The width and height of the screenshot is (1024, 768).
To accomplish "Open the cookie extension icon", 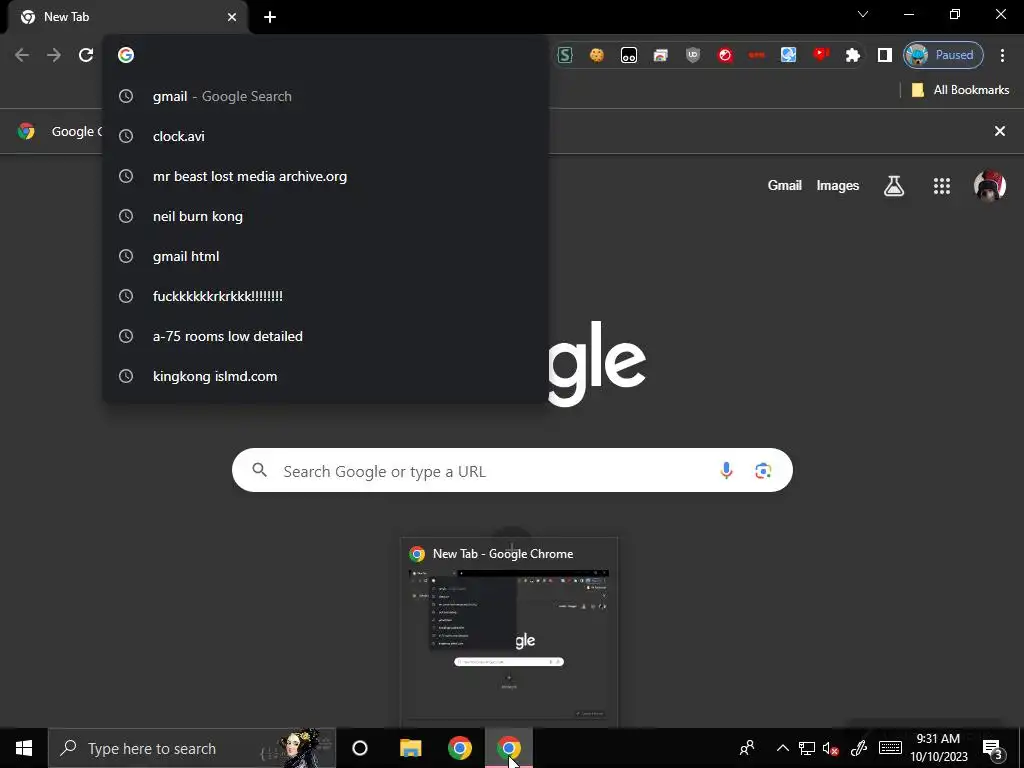I will [x=597, y=55].
